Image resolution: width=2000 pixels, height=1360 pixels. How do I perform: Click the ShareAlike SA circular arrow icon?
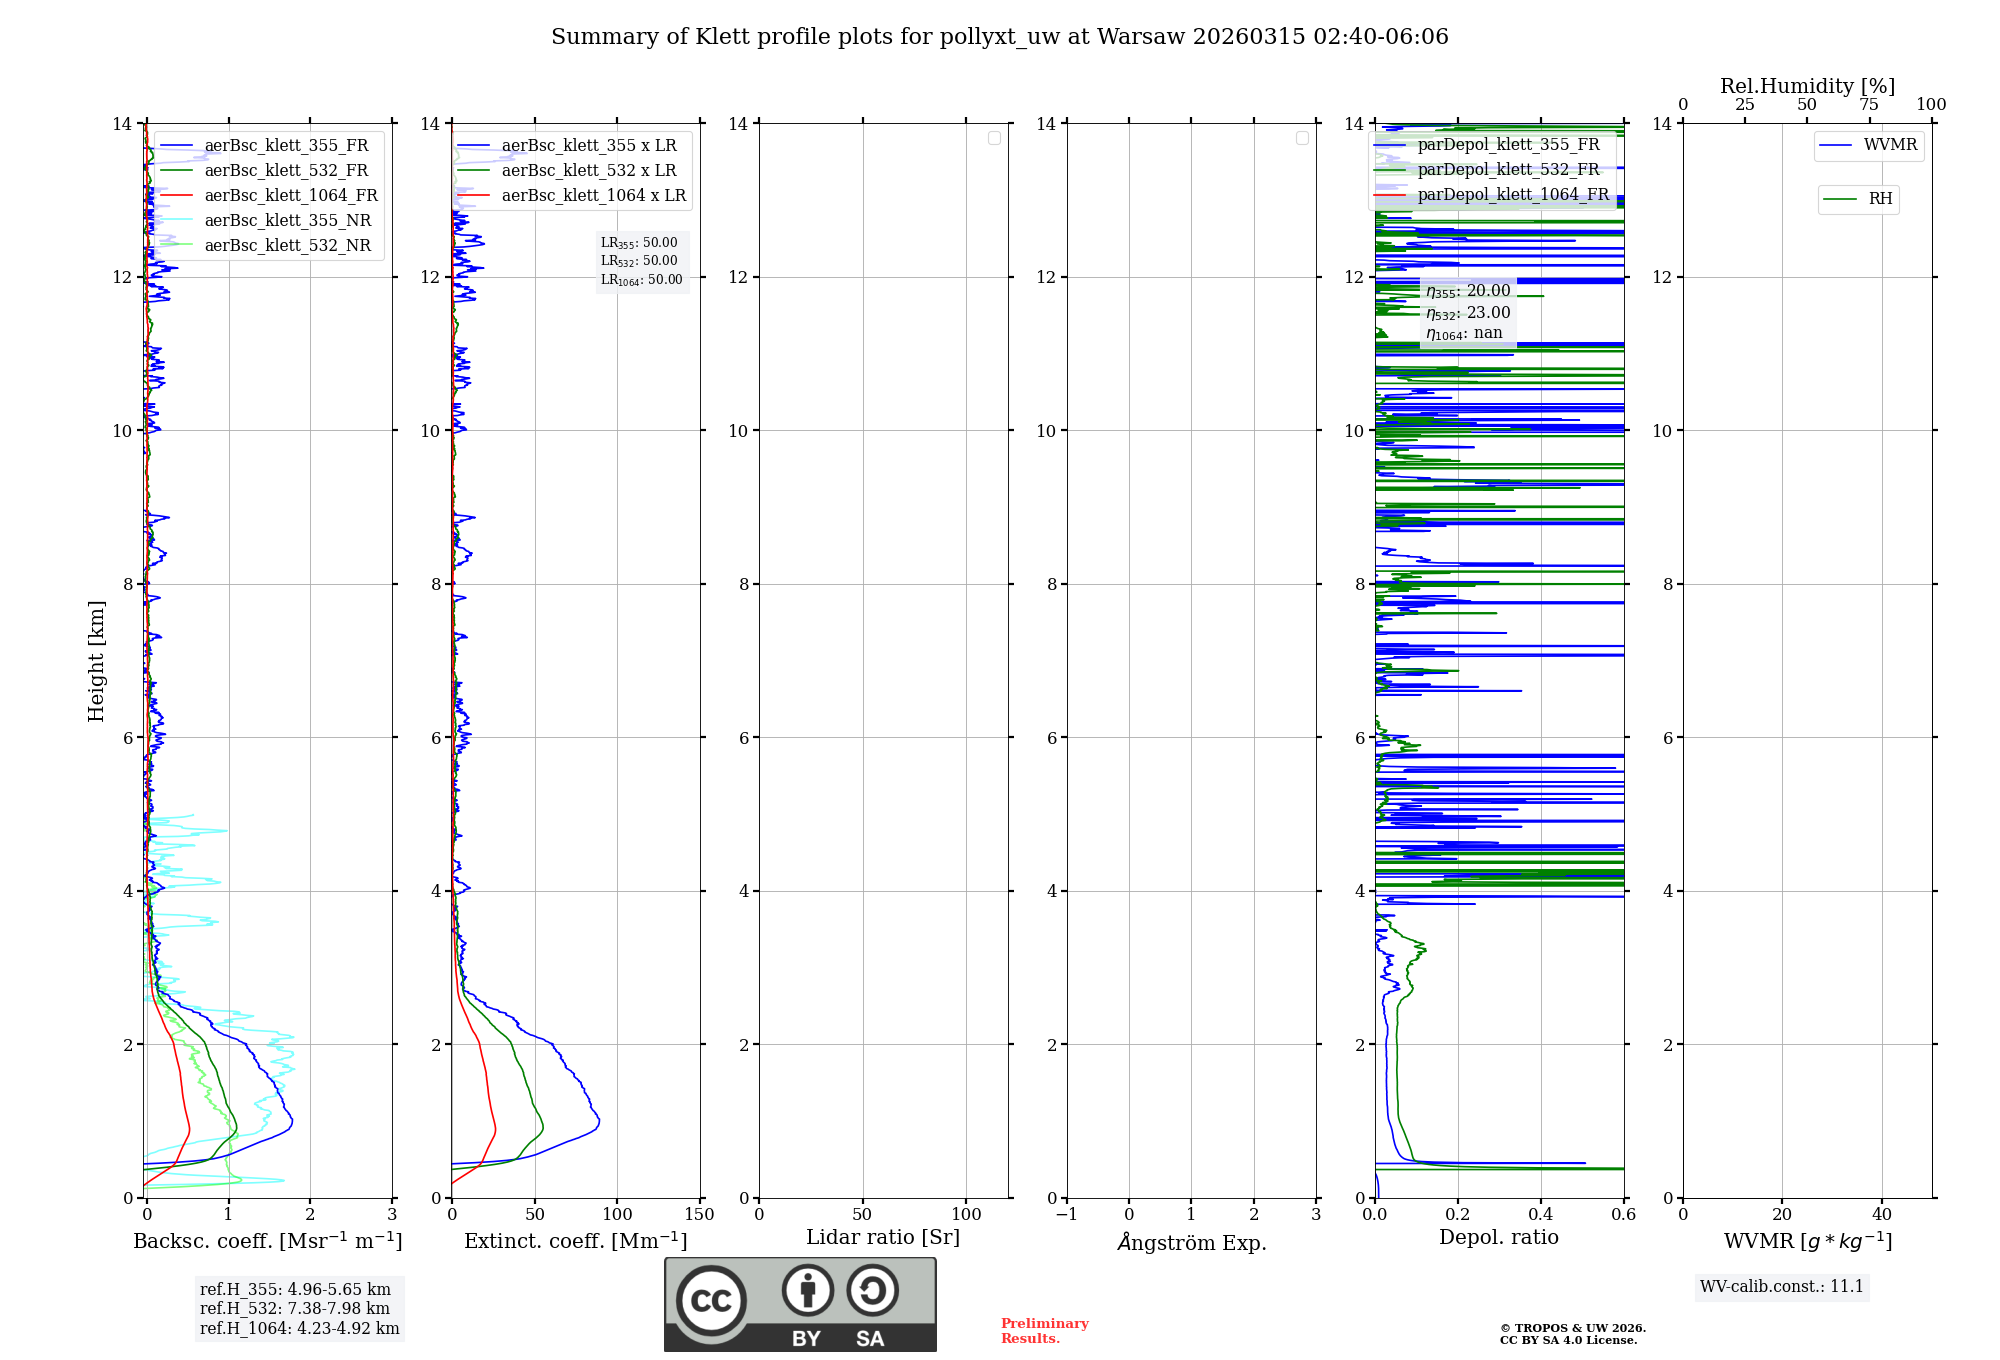[872, 1290]
